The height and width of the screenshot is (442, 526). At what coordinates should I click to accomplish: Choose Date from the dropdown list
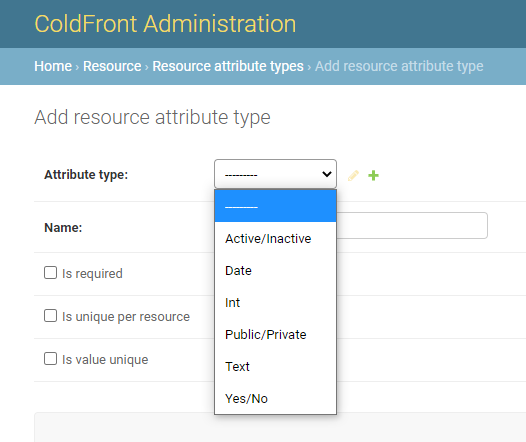pyautogui.click(x=275, y=270)
